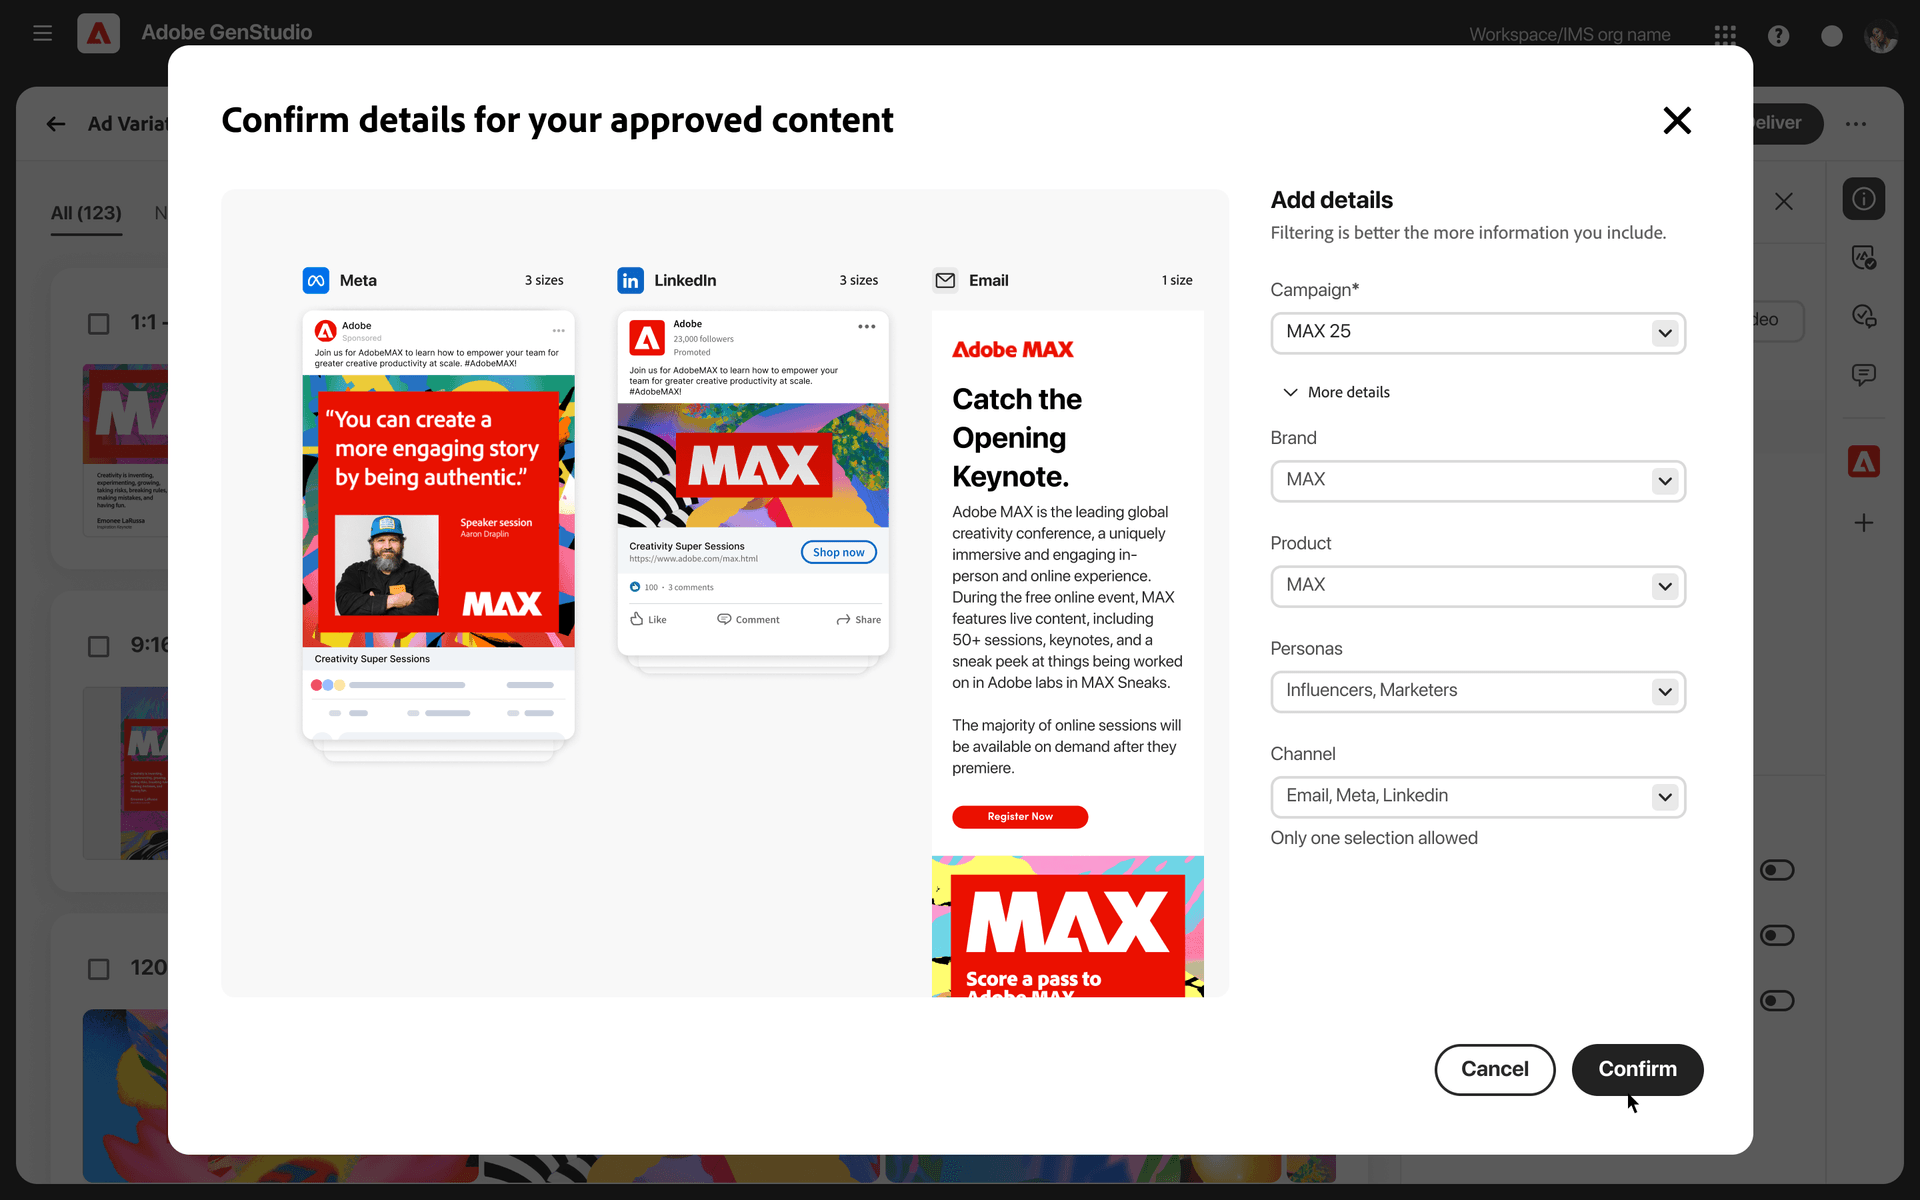Click the email MAX banner image
Image resolution: width=1920 pixels, height=1200 pixels.
pos(1068,926)
